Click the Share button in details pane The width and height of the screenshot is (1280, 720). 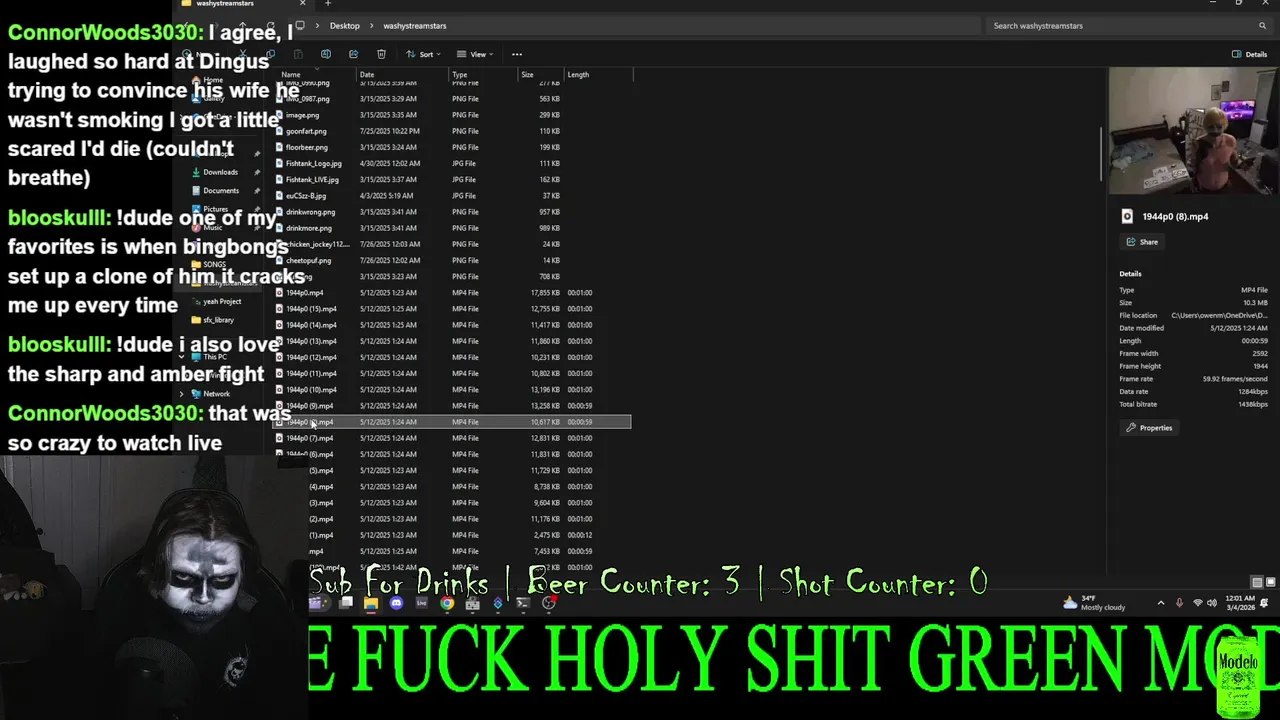coord(1142,242)
